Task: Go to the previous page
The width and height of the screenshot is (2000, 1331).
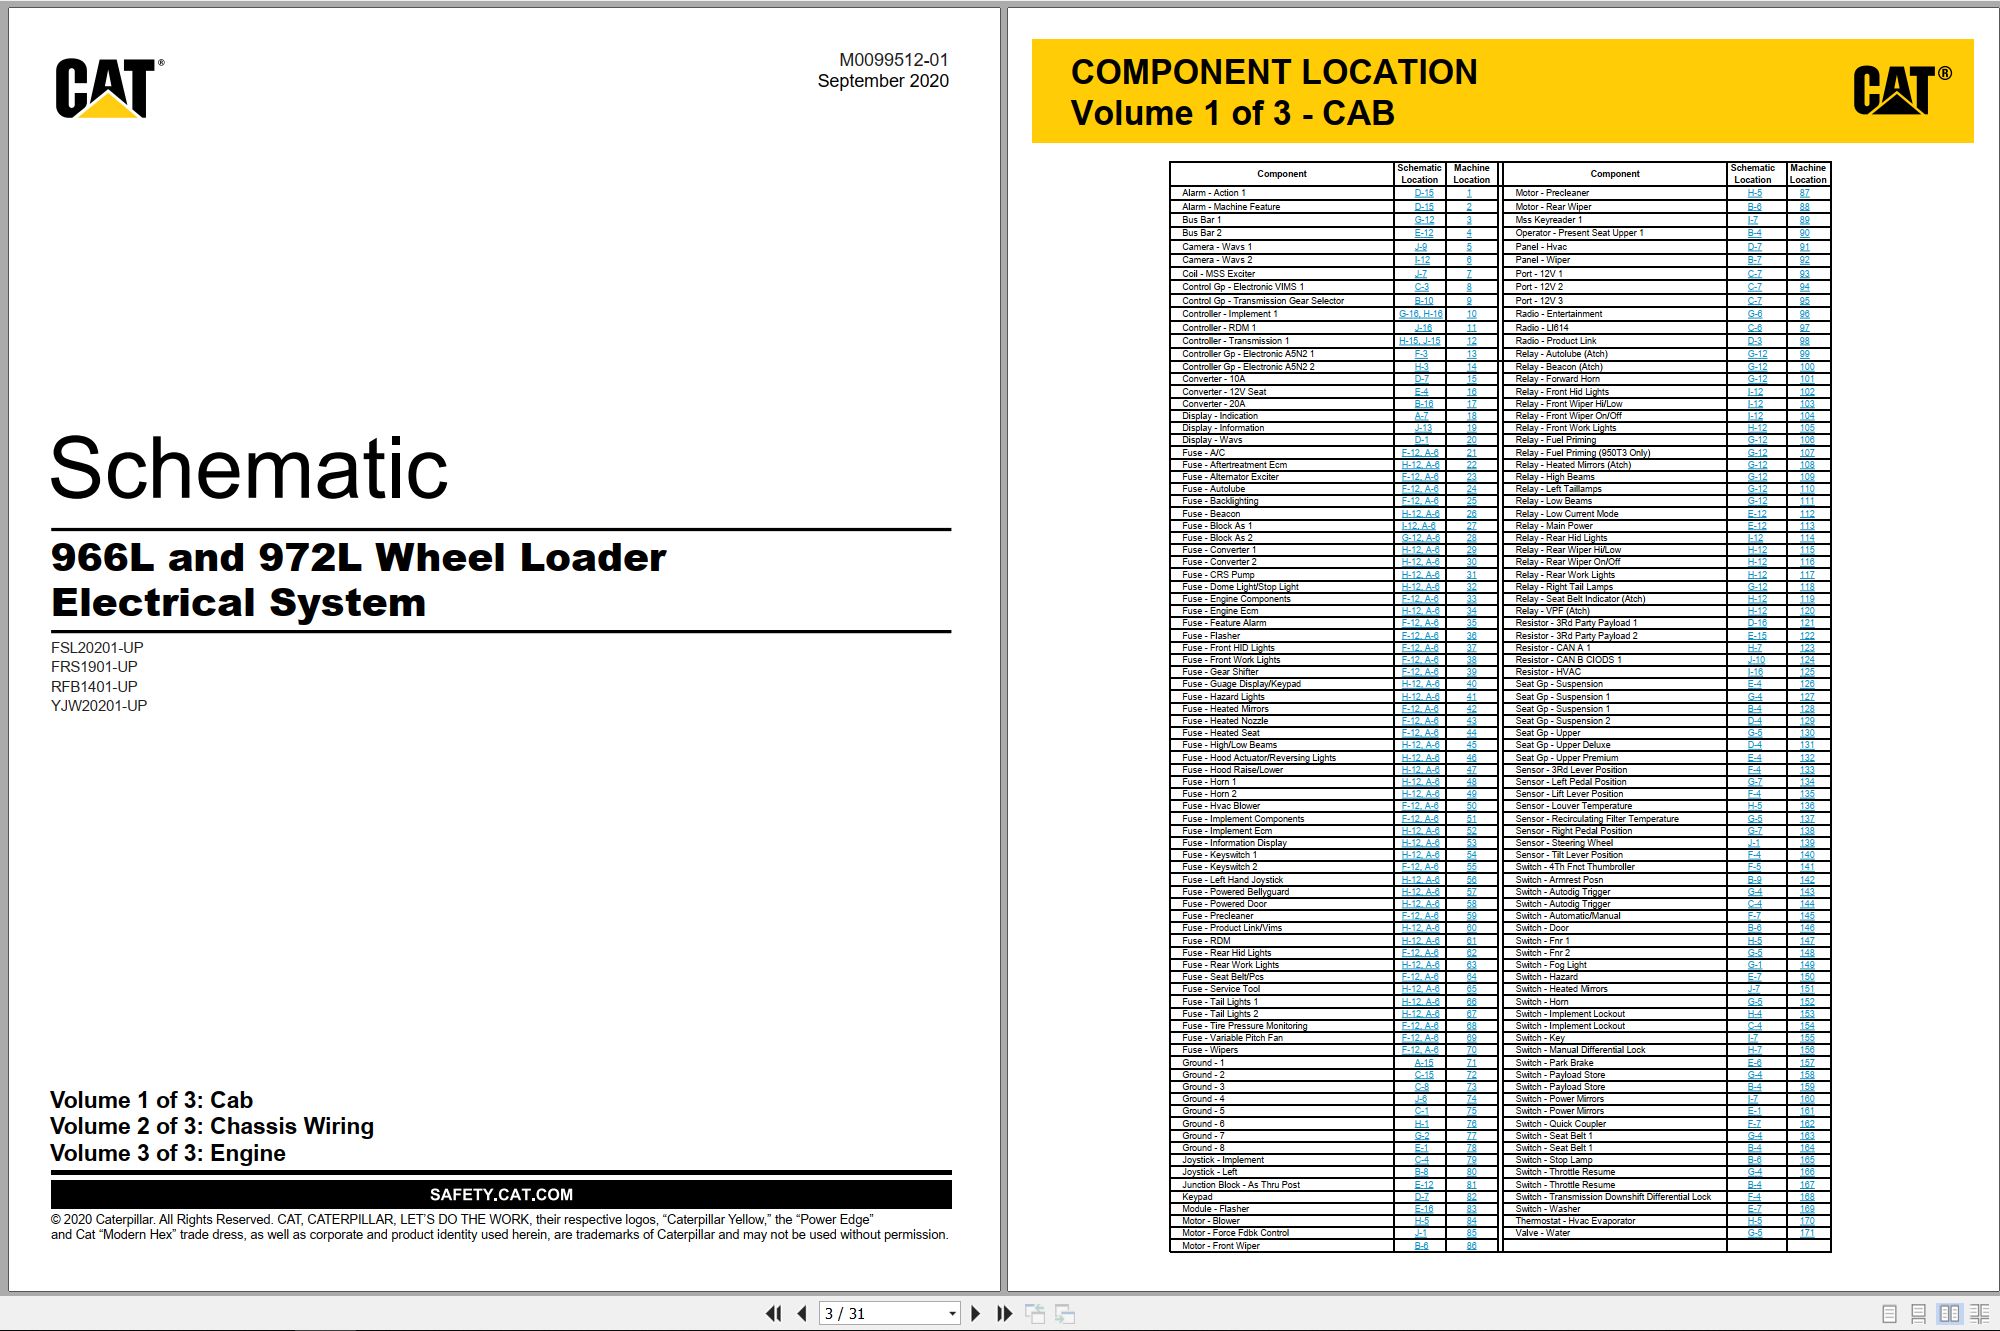Action: point(802,1313)
